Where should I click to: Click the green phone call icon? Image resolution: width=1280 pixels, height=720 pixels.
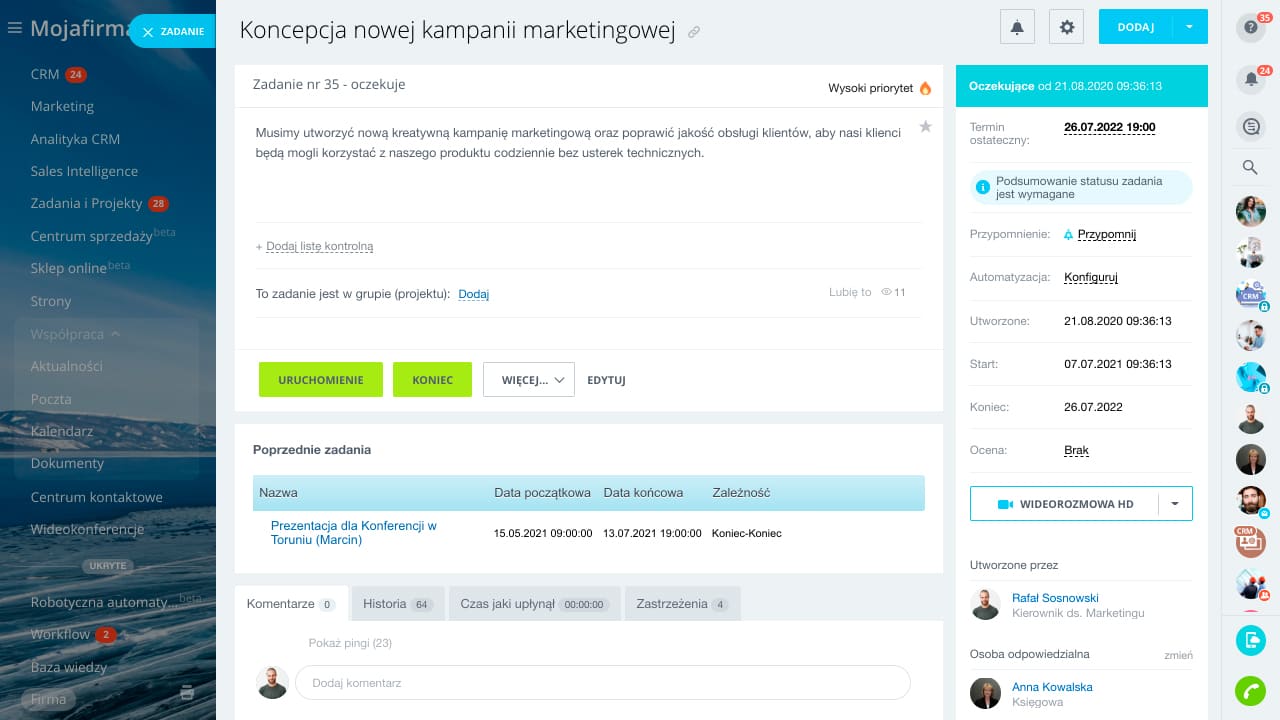(1250, 691)
